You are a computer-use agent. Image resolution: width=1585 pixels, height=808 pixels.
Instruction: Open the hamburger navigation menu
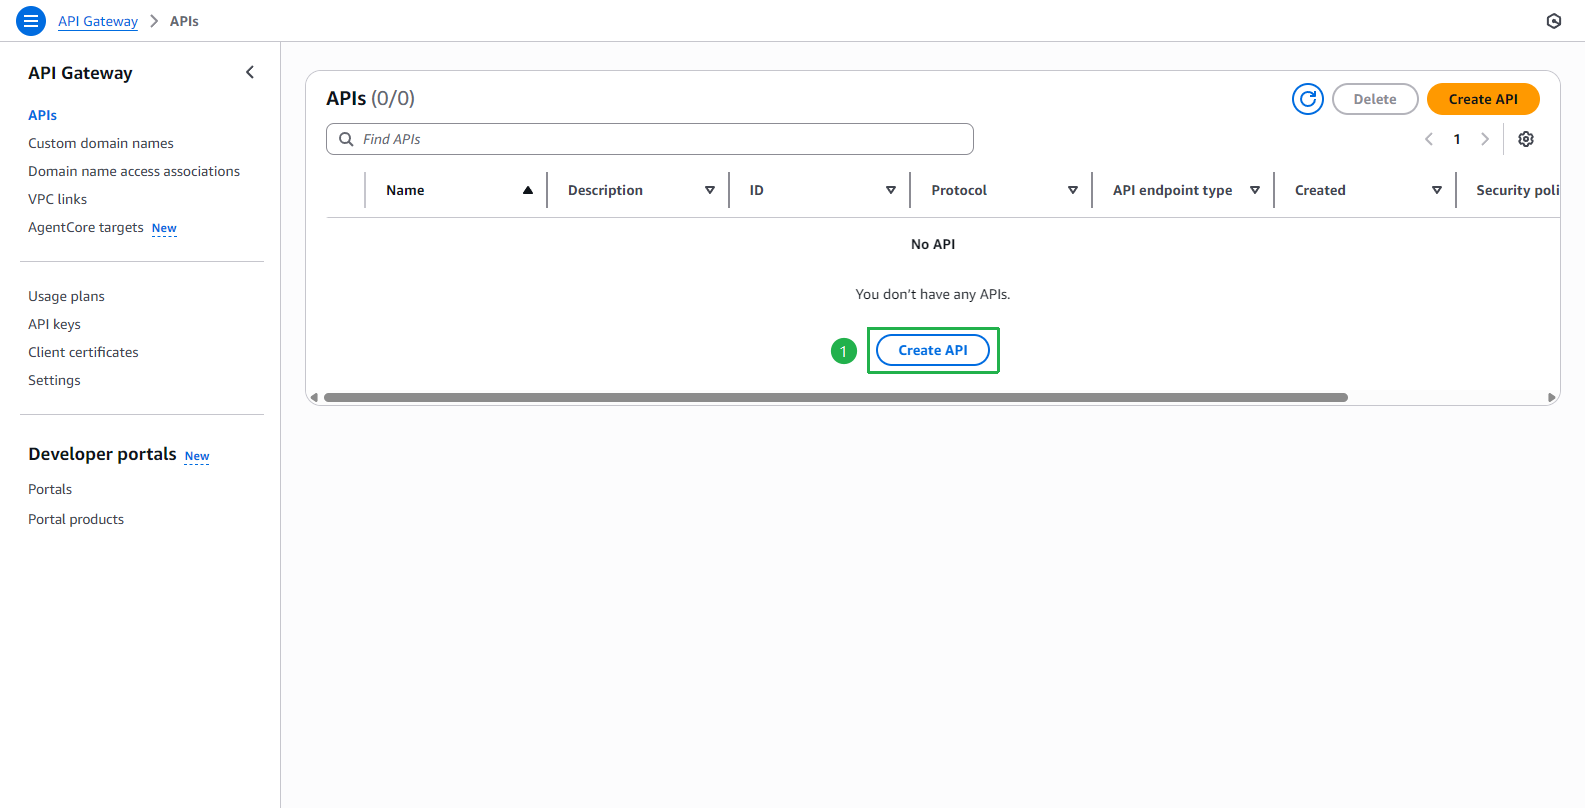pyautogui.click(x=31, y=20)
